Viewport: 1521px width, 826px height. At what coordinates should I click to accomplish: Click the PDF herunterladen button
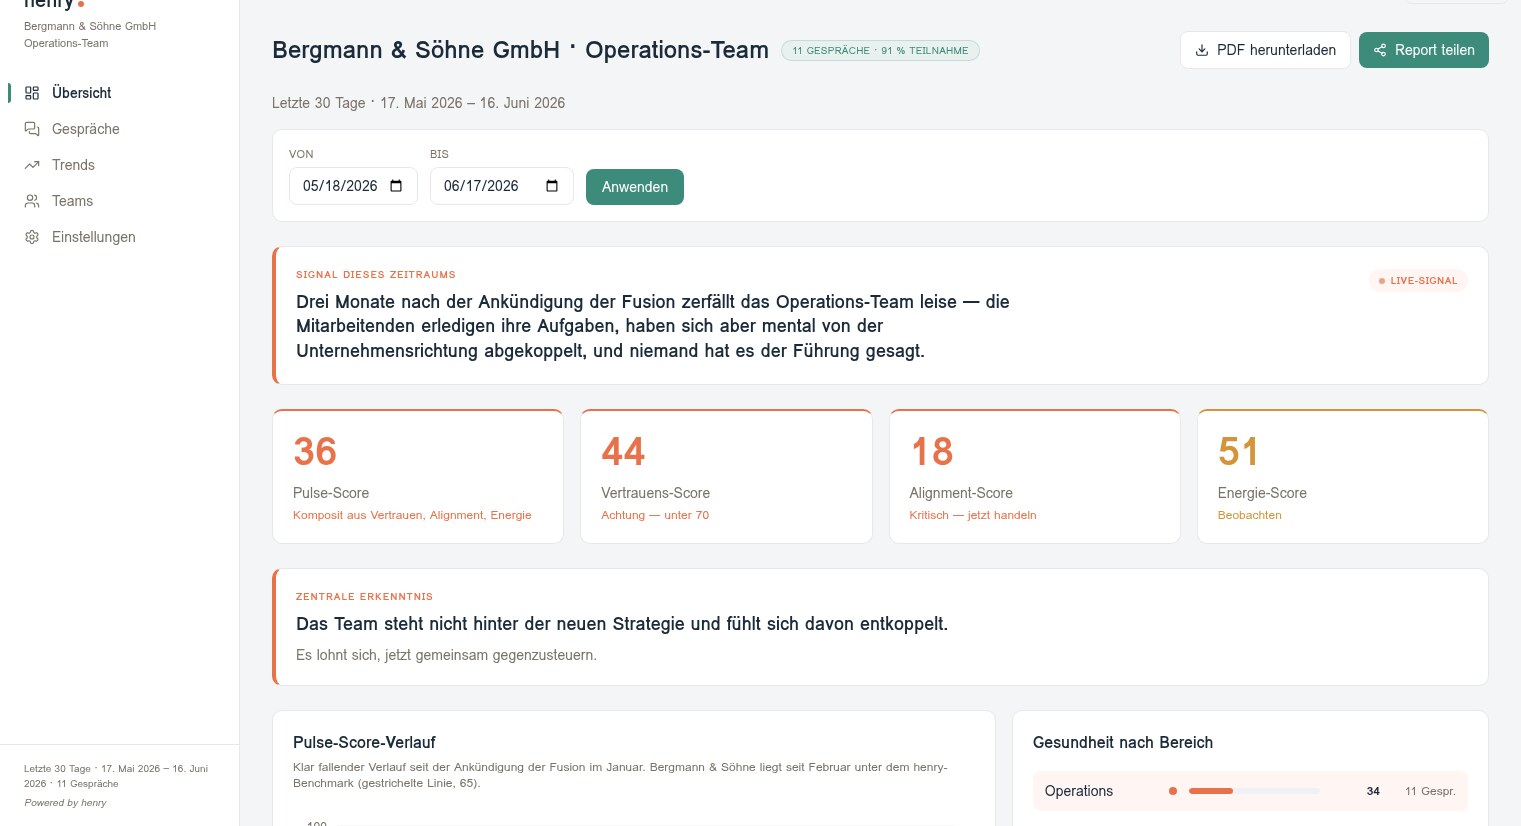pos(1265,50)
